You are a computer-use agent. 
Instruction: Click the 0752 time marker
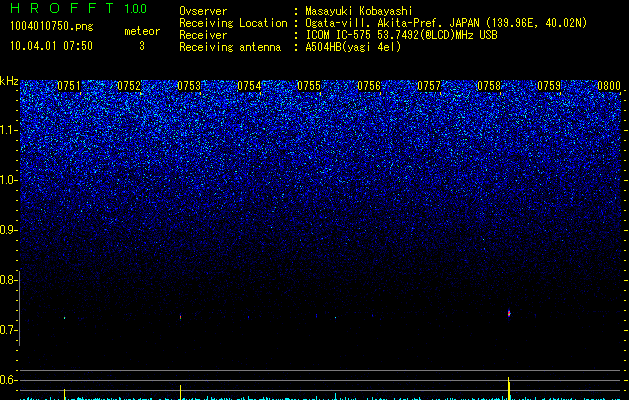pyautogui.click(x=129, y=86)
